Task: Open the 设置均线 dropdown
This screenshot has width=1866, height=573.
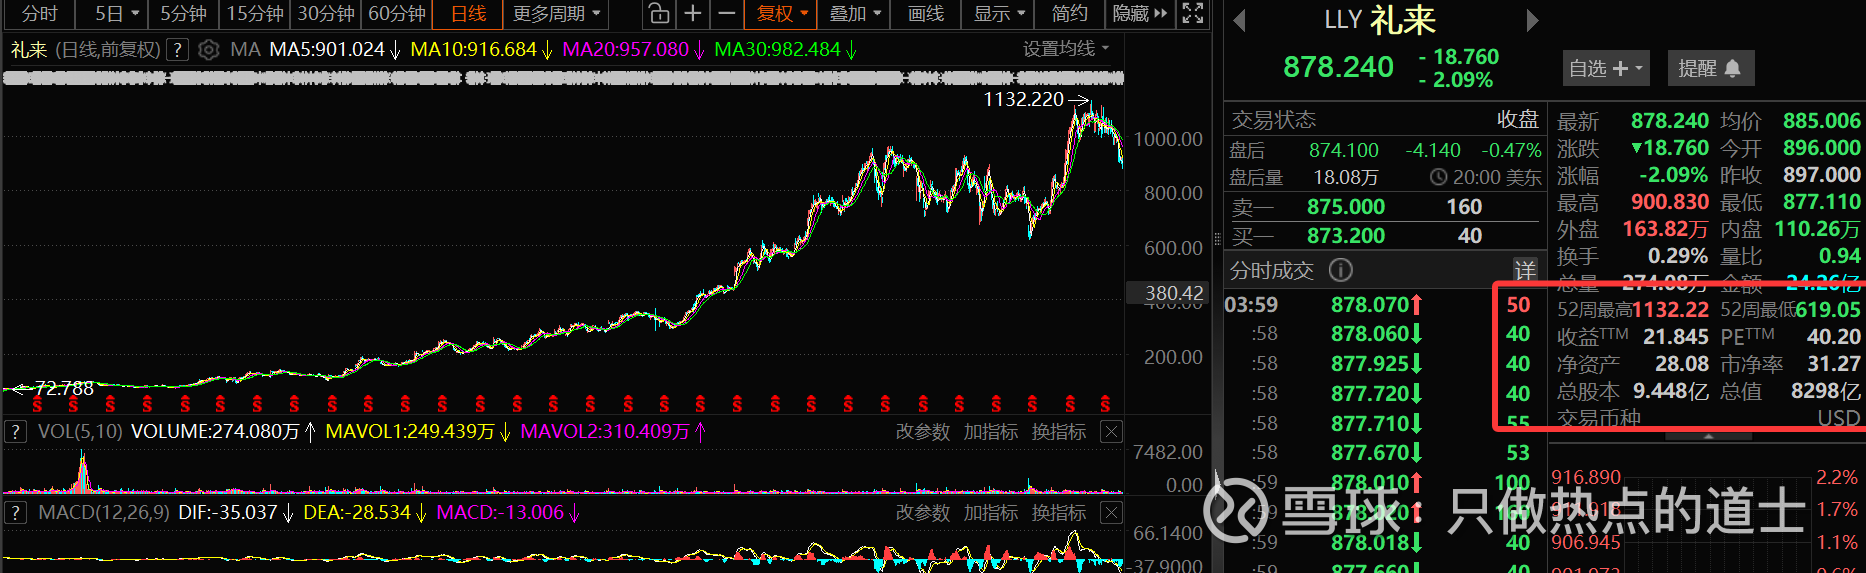Action: (x=1066, y=49)
